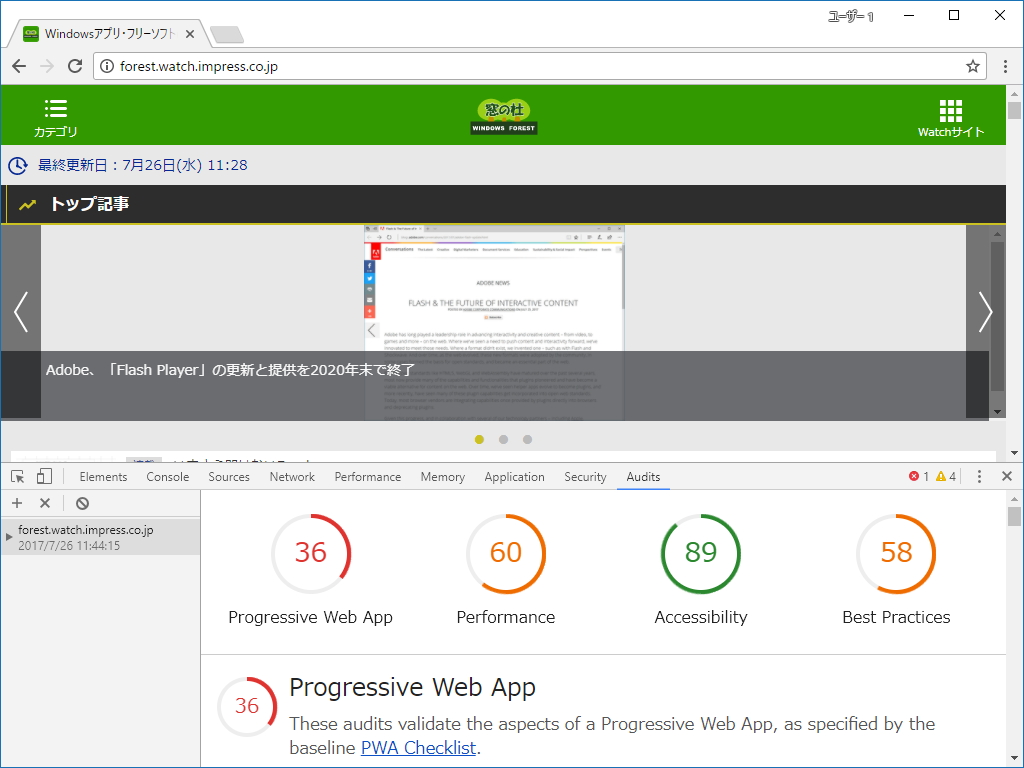Bookmark the page with the star icon

tap(972, 66)
